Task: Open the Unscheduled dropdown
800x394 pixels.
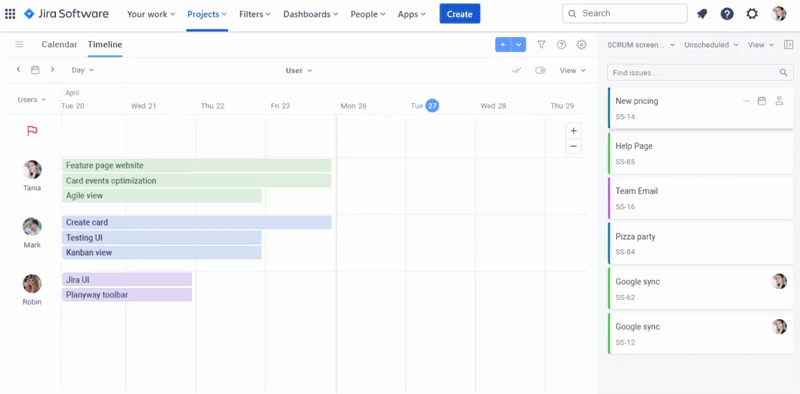Action: (711, 45)
